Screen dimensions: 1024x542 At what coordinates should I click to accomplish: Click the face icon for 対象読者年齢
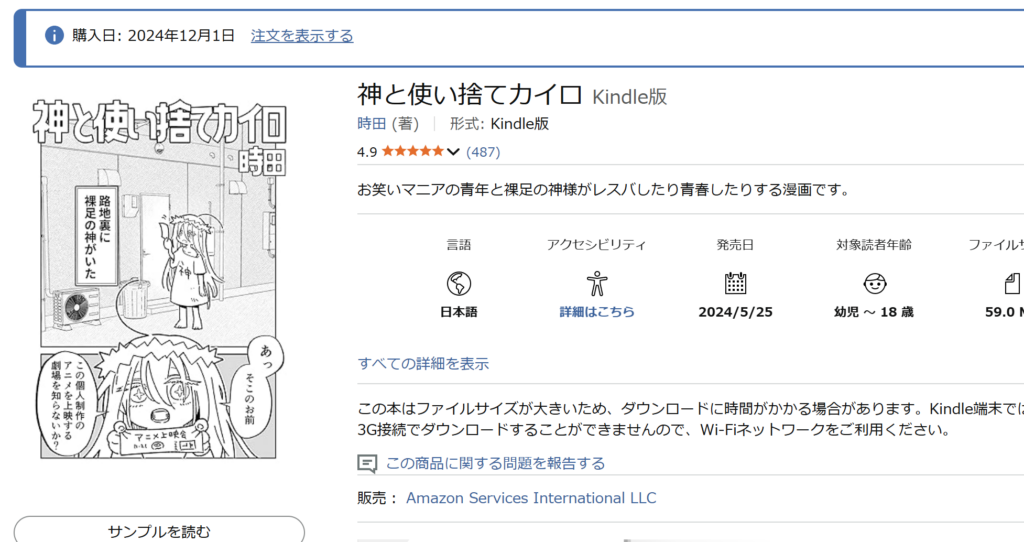[x=874, y=283]
